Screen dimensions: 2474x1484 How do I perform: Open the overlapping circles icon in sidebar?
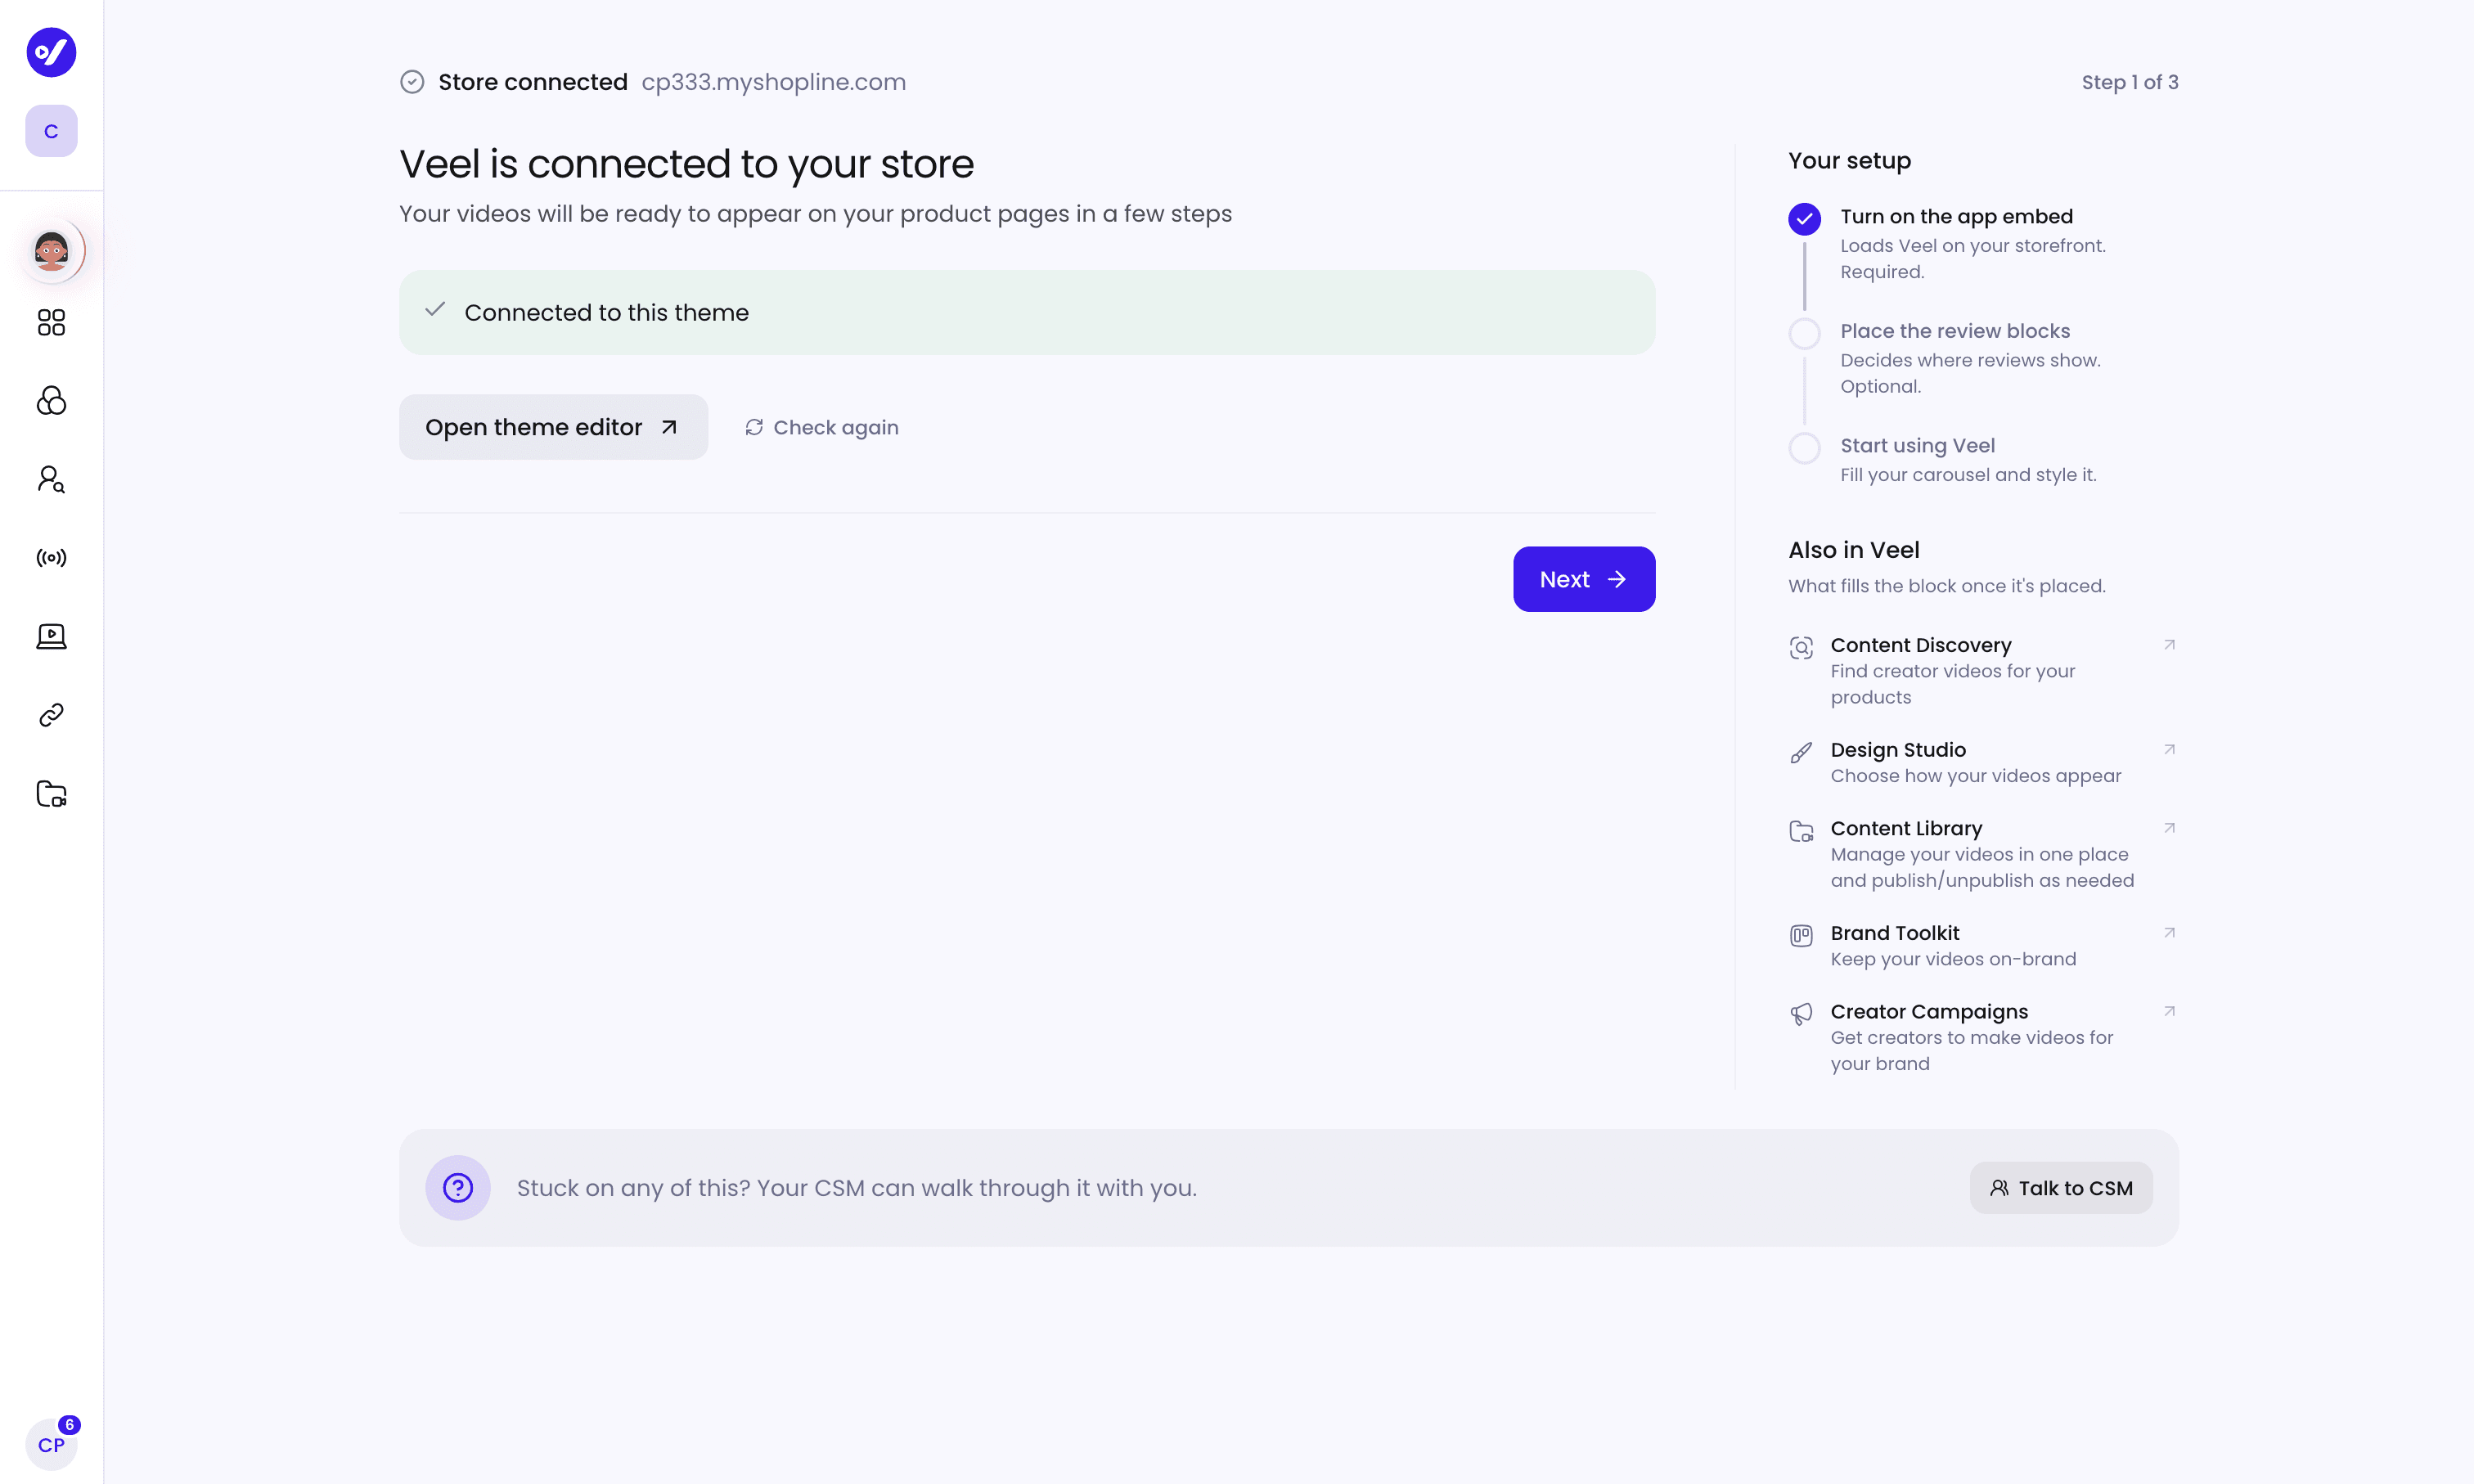tap(51, 401)
